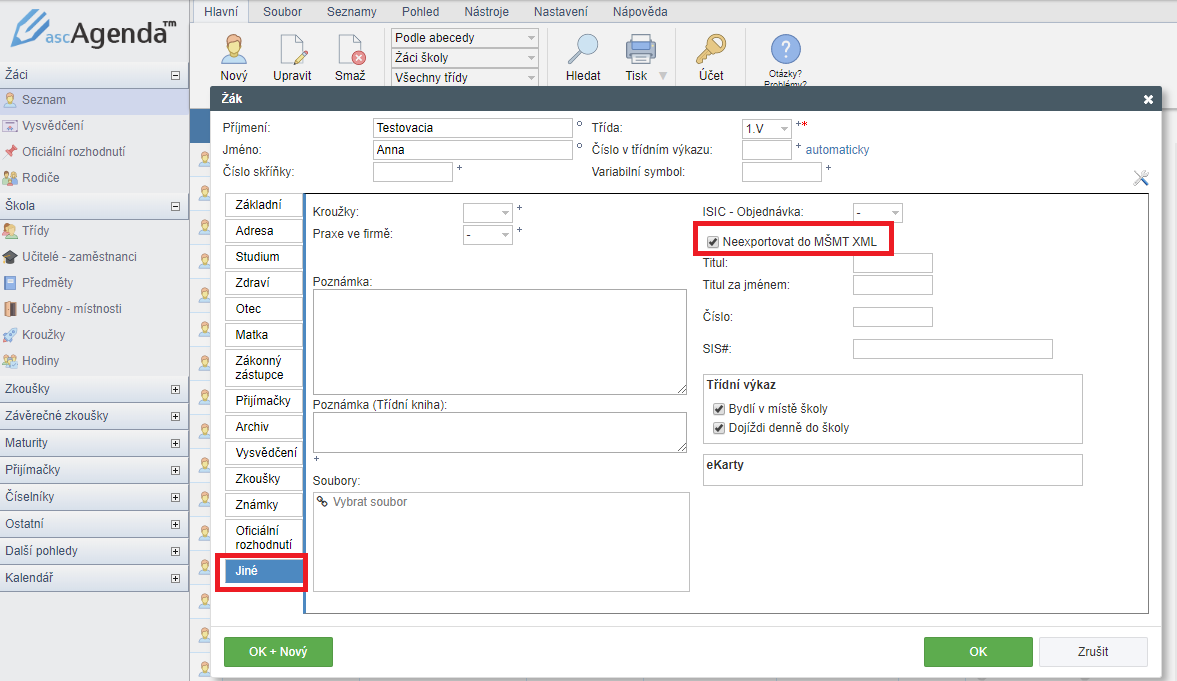Click into the Poznámka text area
This screenshot has height=681, width=1177.
coord(499,342)
